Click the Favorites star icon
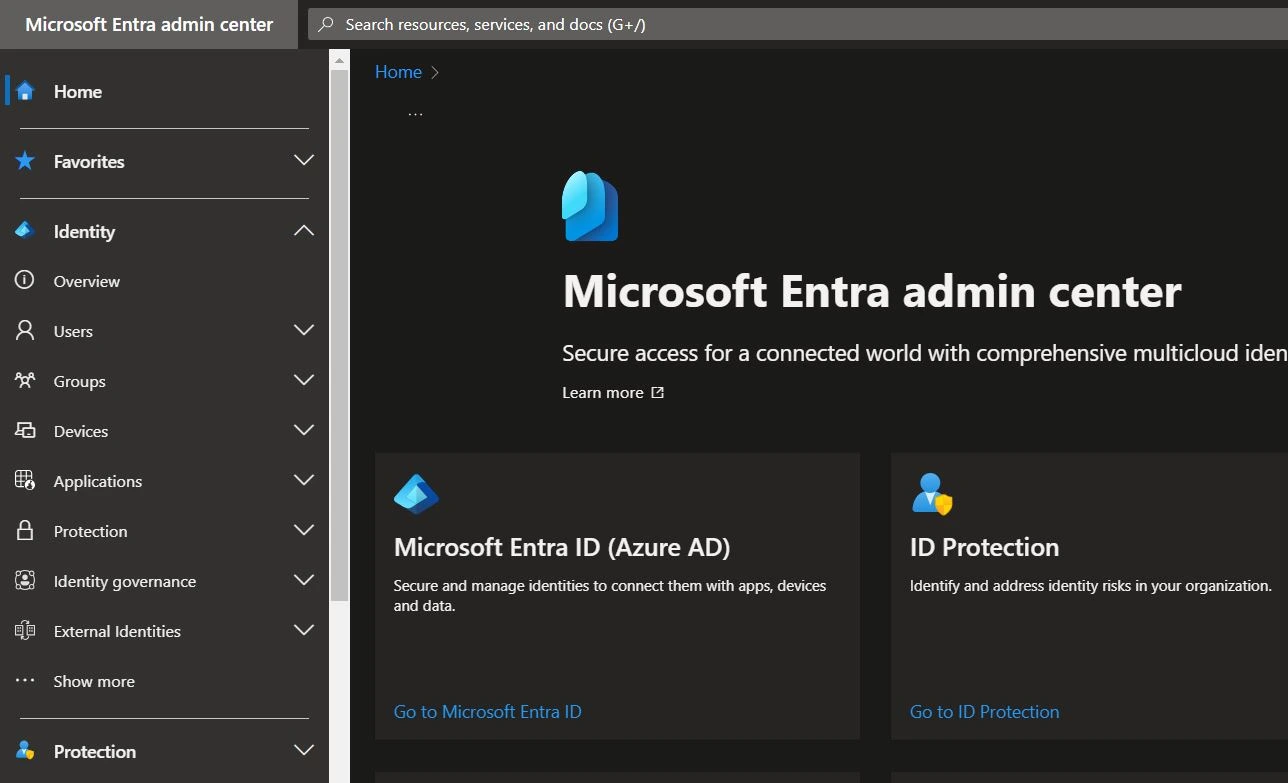This screenshot has height=783, width=1288. click(x=25, y=161)
